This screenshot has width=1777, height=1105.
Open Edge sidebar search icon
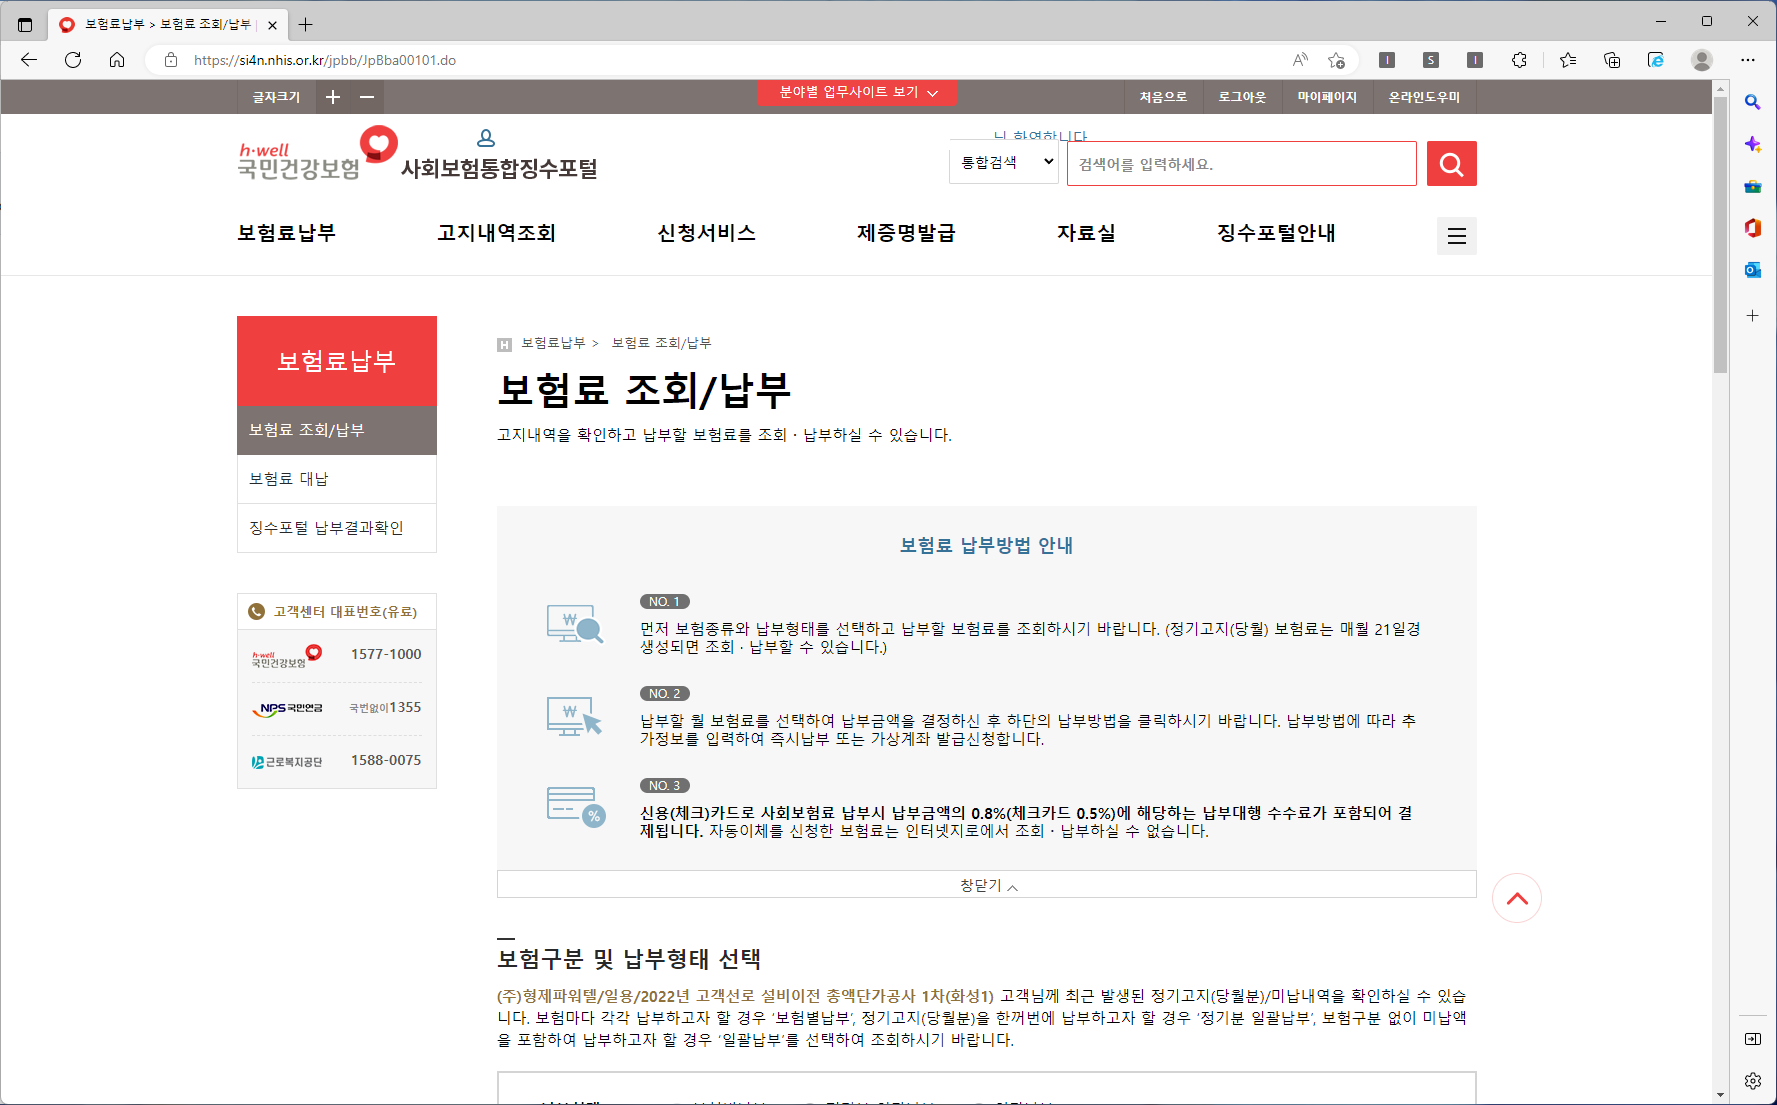[1753, 102]
